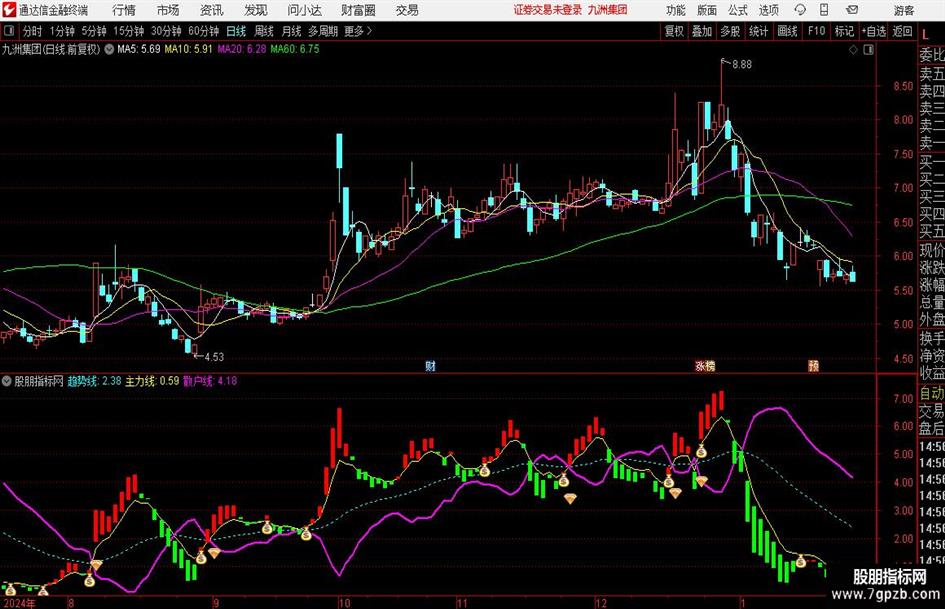Click the 叠加 overlay toolbar button
This screenshot has height=609, width=945.
[x=702, y=31]
